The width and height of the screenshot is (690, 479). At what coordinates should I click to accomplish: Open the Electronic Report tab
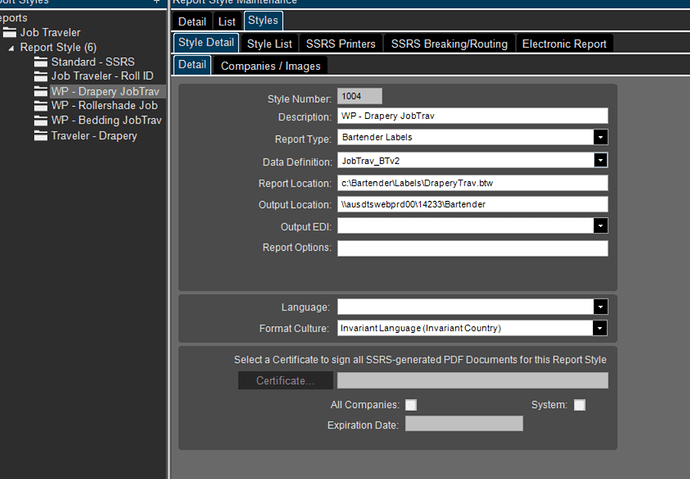point(564,44)
